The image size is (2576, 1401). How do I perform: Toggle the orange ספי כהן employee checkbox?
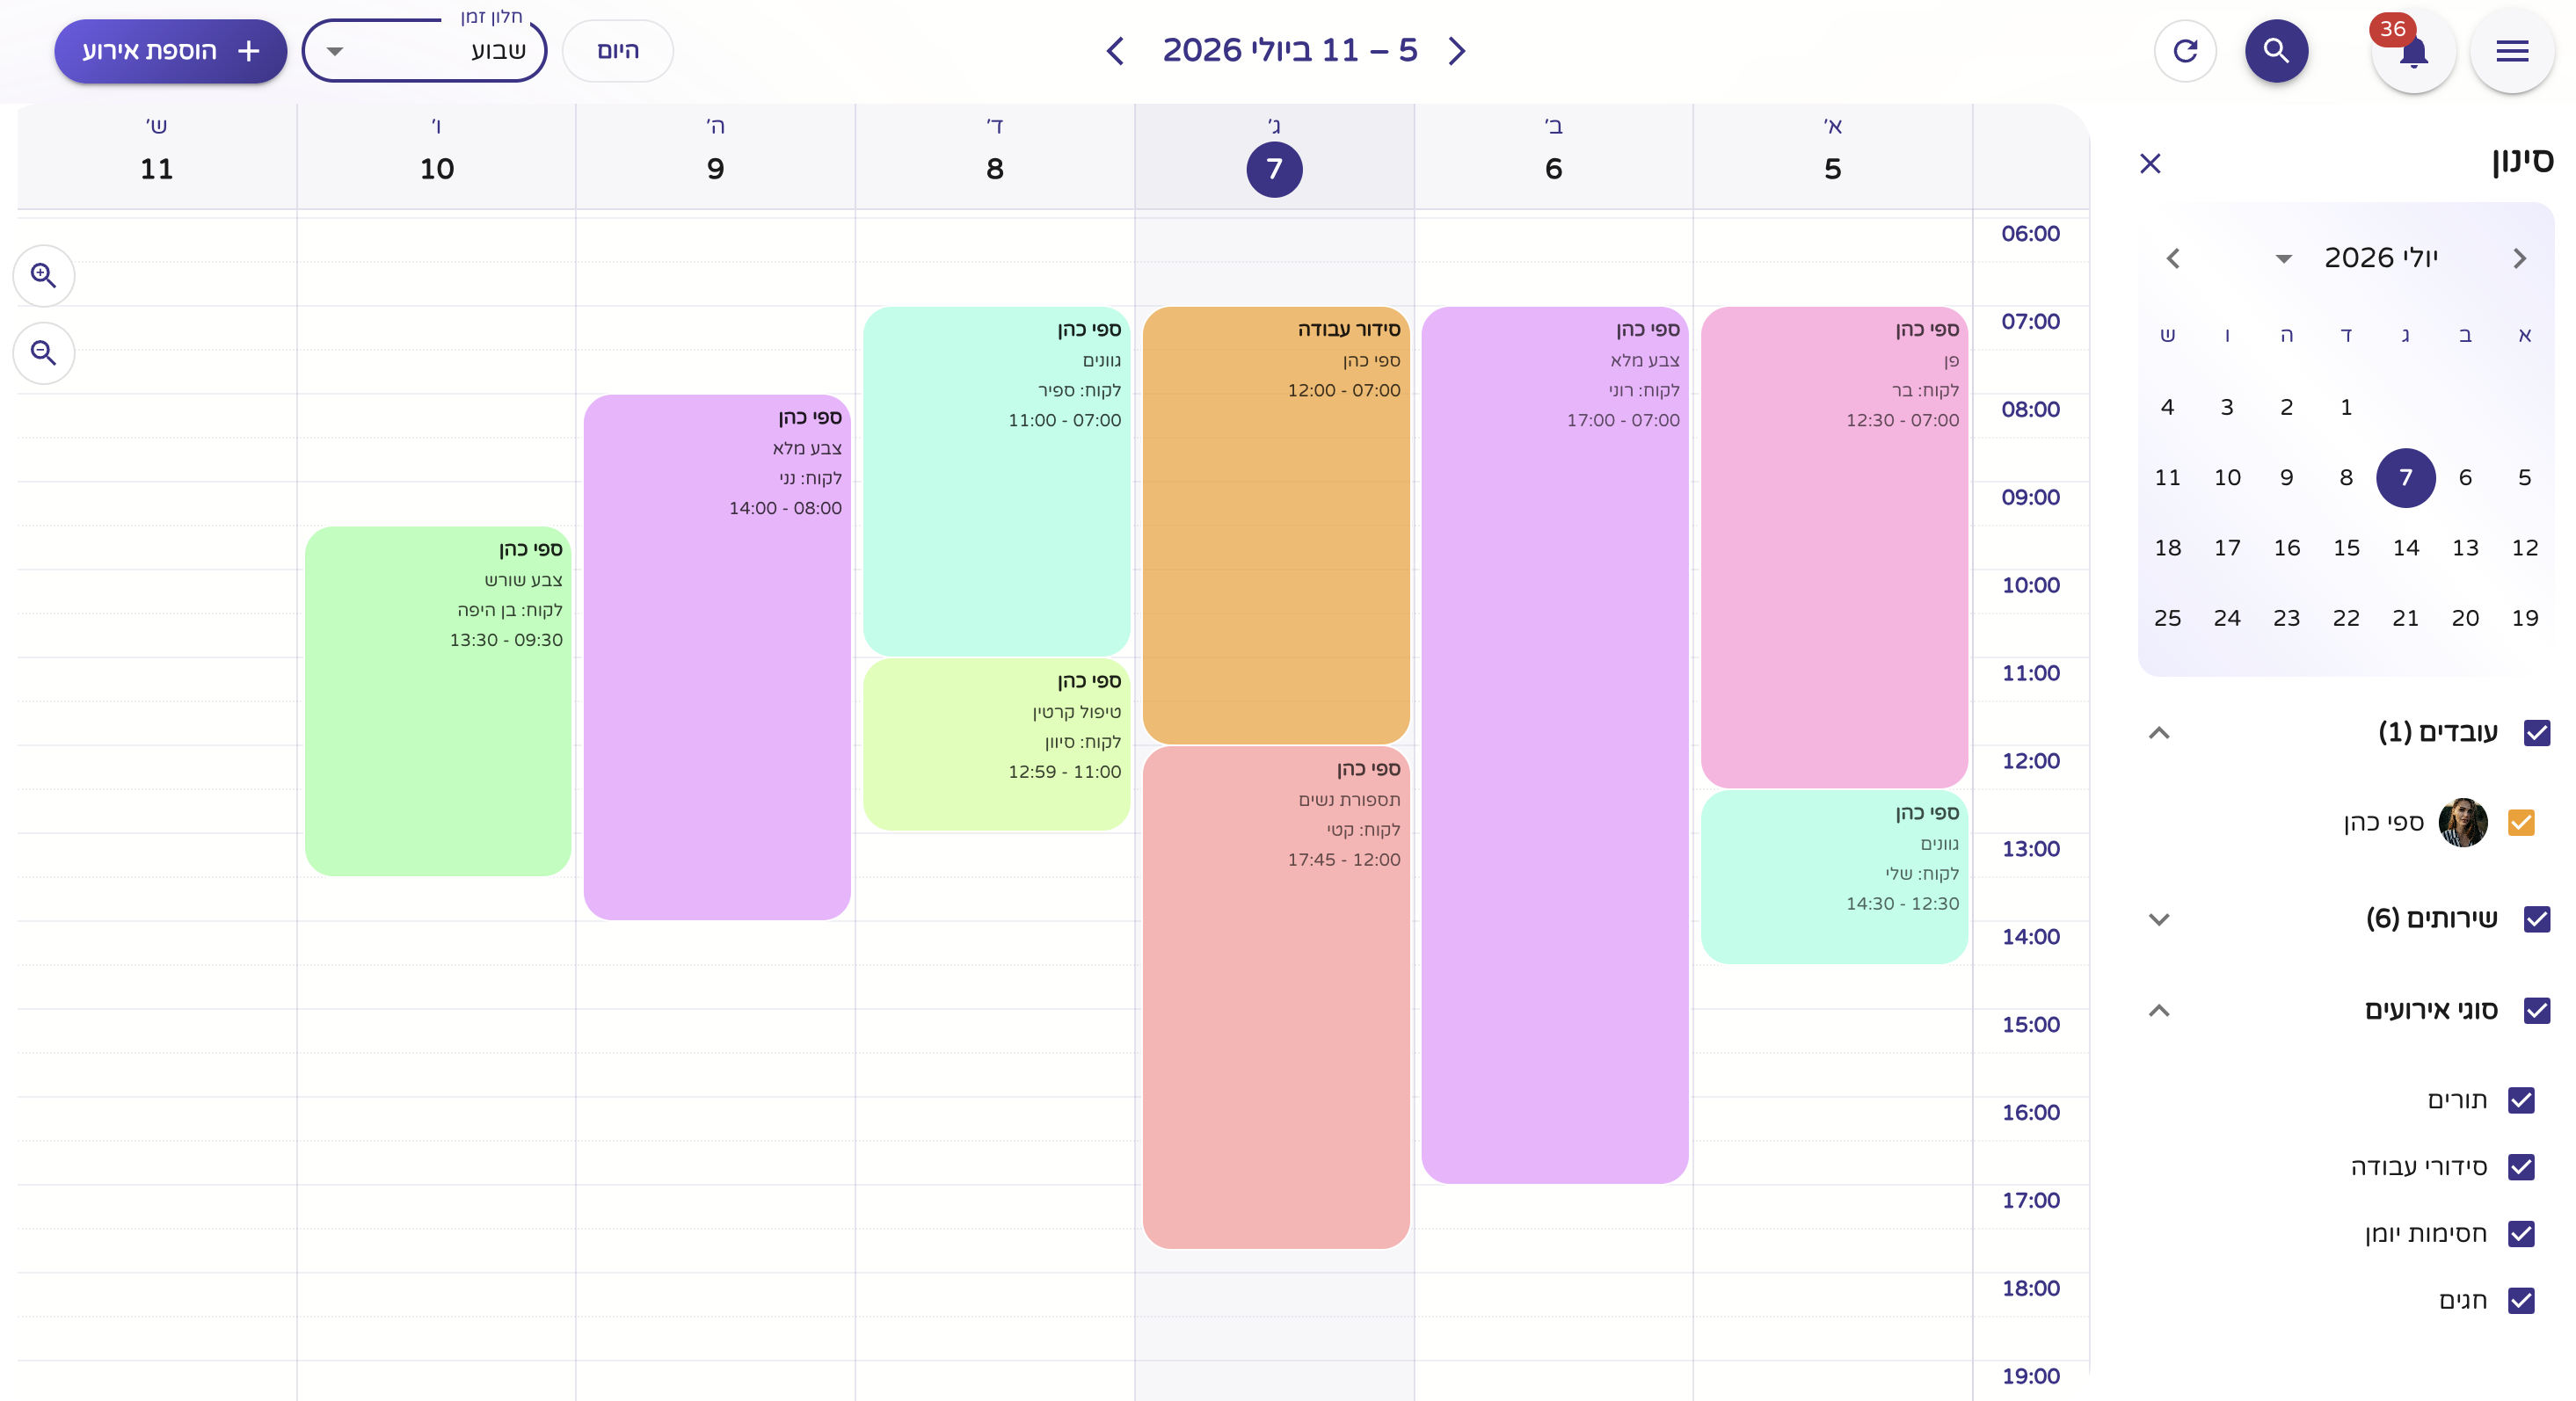pyautogui.click(x=2520, y=822)
